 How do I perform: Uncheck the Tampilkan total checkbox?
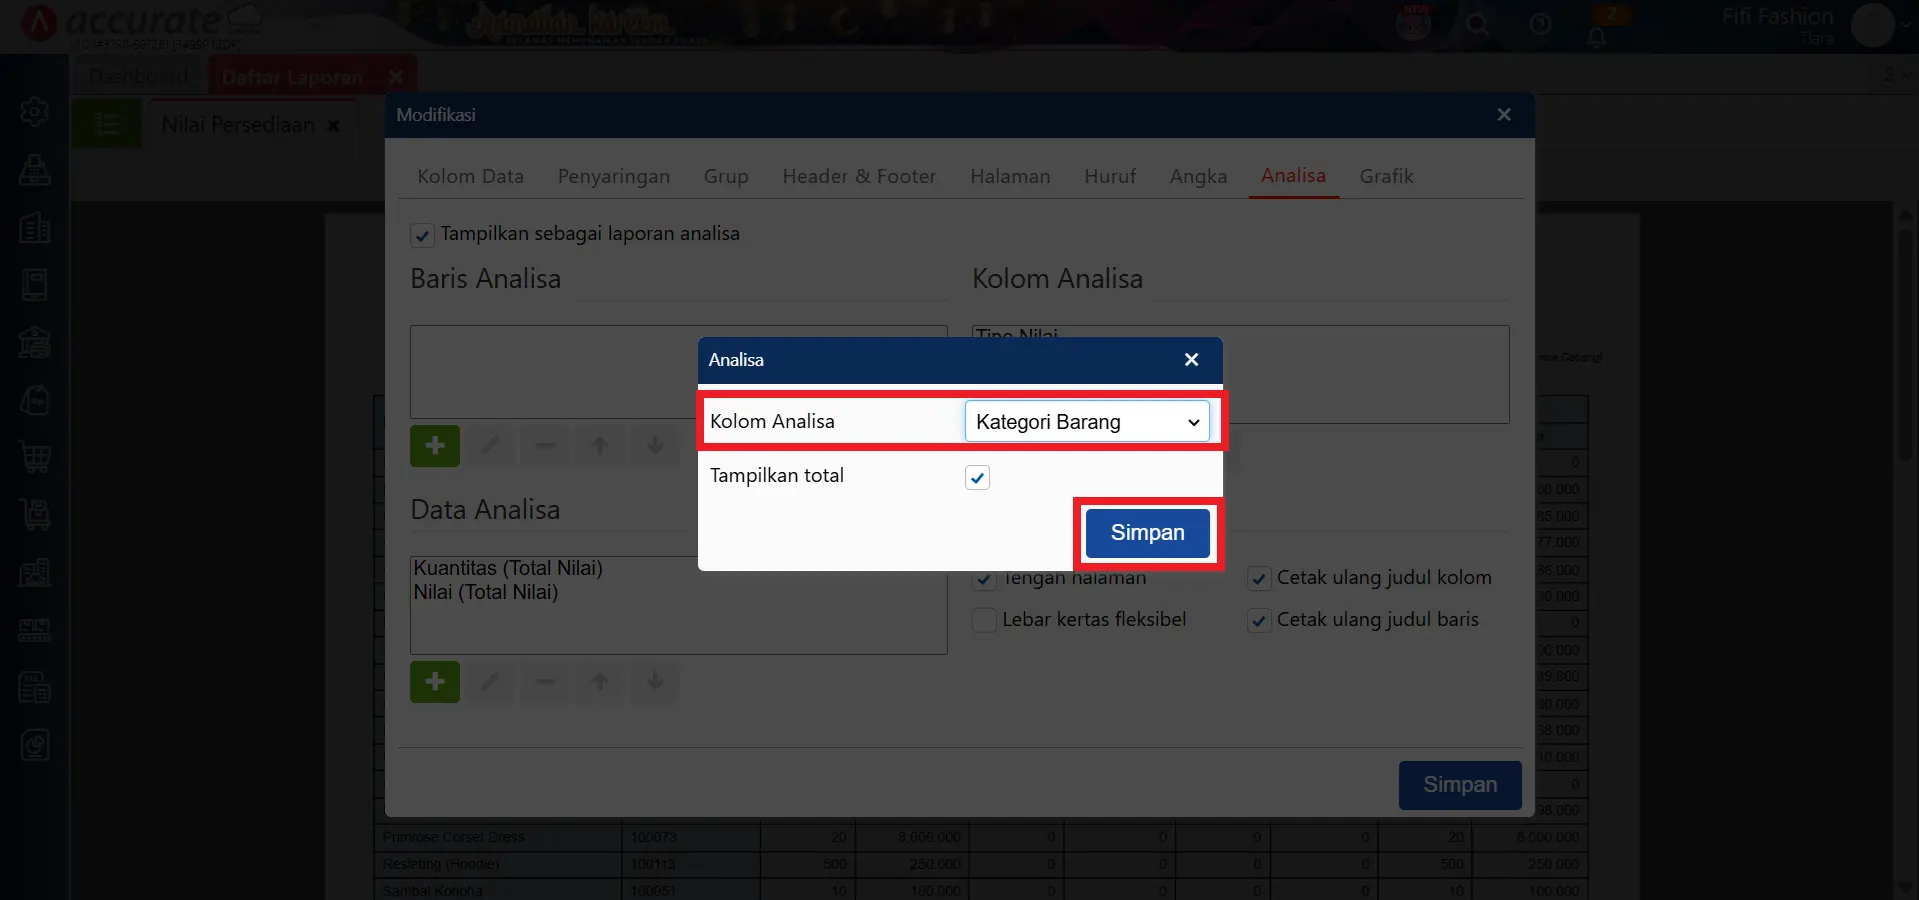[977, 478]
